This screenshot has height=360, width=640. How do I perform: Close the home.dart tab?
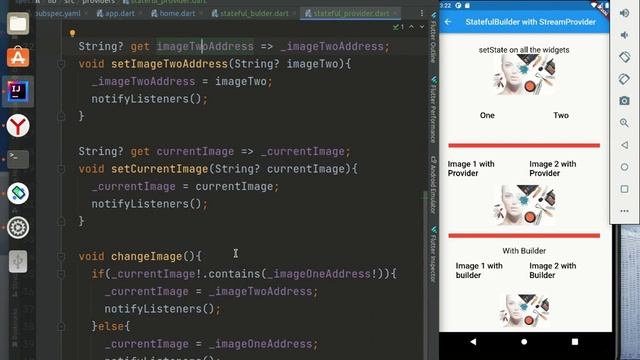(200, 13)
